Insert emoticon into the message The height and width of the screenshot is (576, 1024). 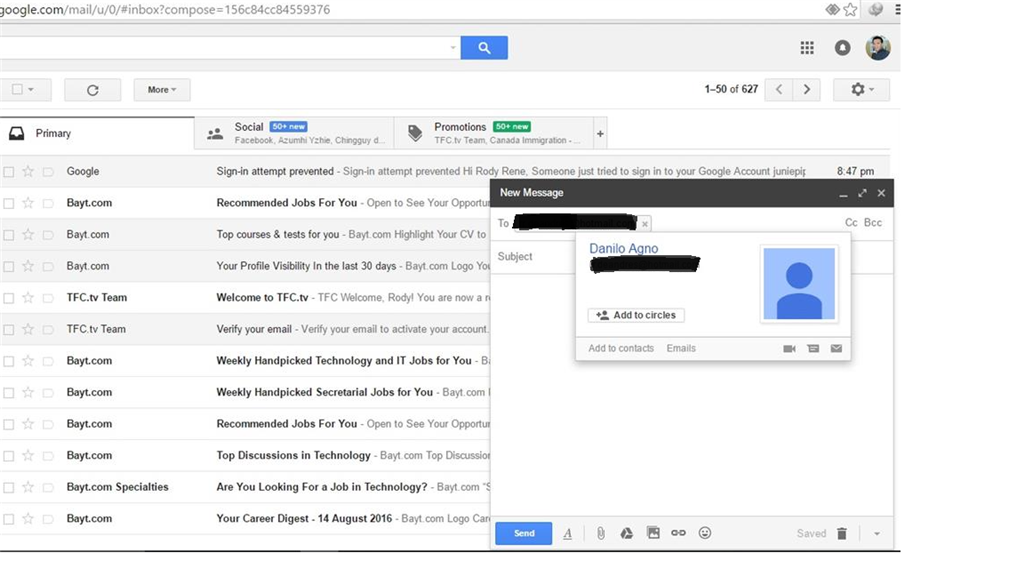coord(705,533)
